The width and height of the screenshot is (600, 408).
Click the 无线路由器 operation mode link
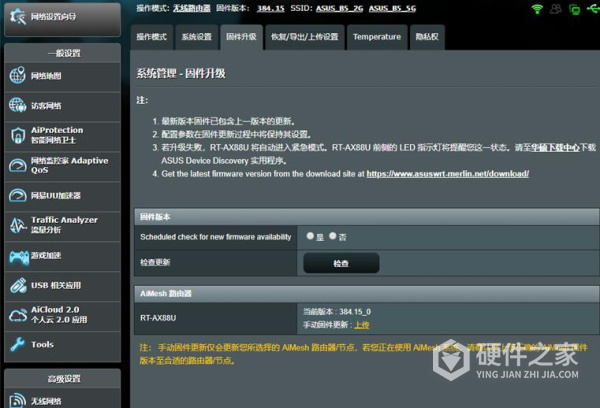click(x=192, y=8)
